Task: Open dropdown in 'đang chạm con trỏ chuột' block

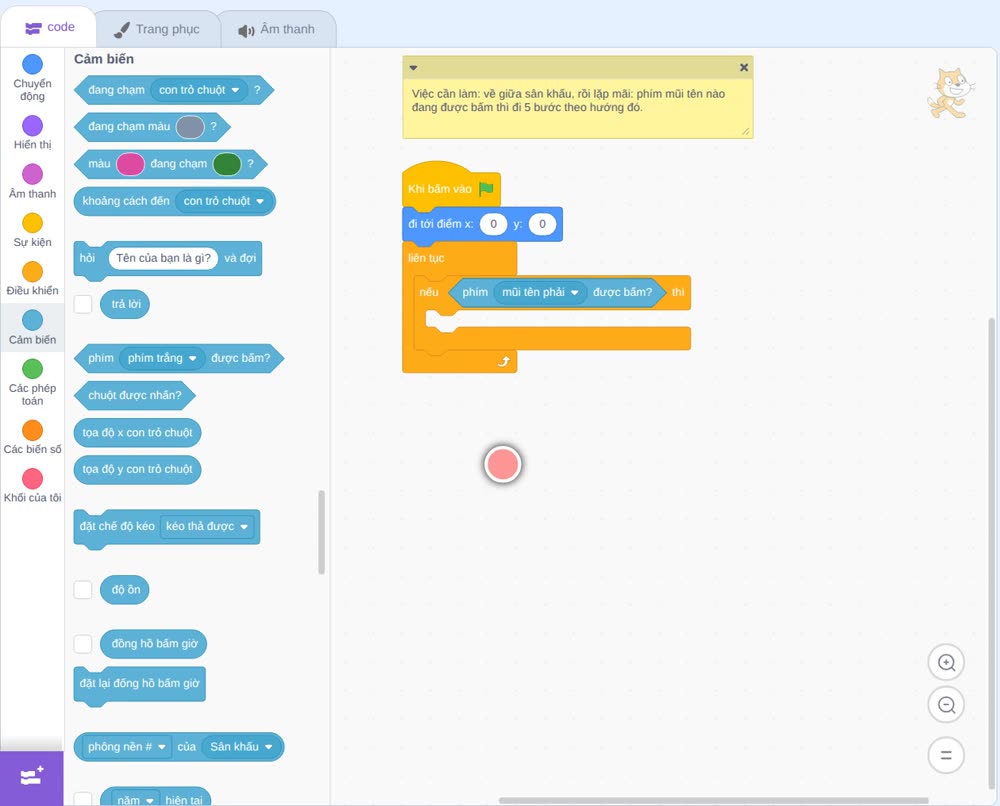Action: point(198,90)
